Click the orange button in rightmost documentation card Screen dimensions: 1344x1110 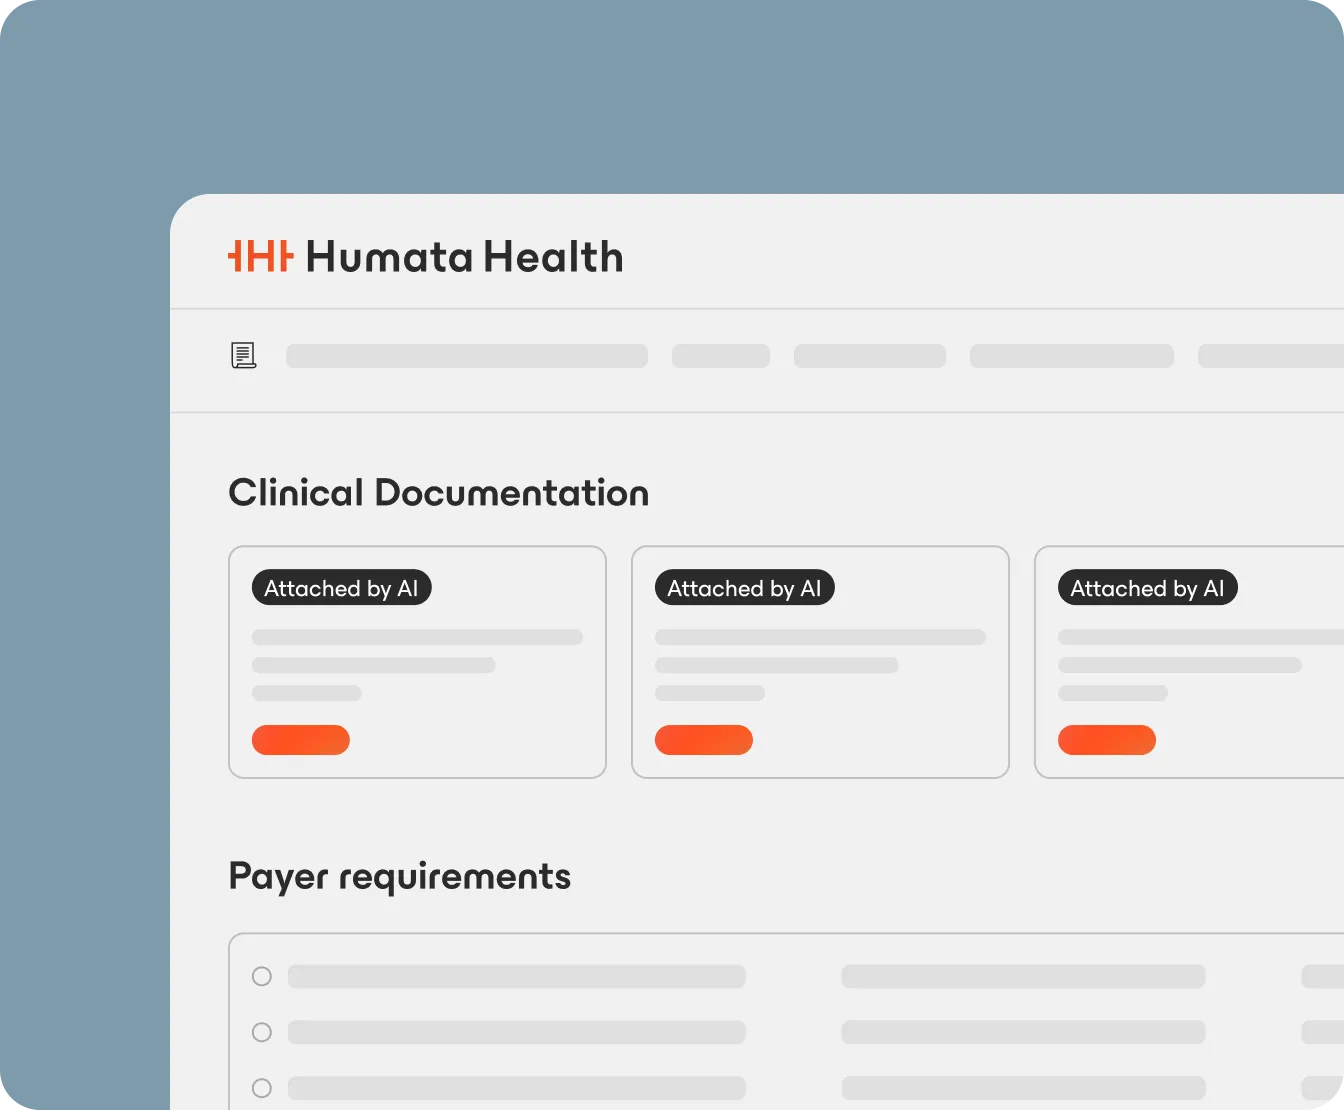click(x=1107, y=740)
